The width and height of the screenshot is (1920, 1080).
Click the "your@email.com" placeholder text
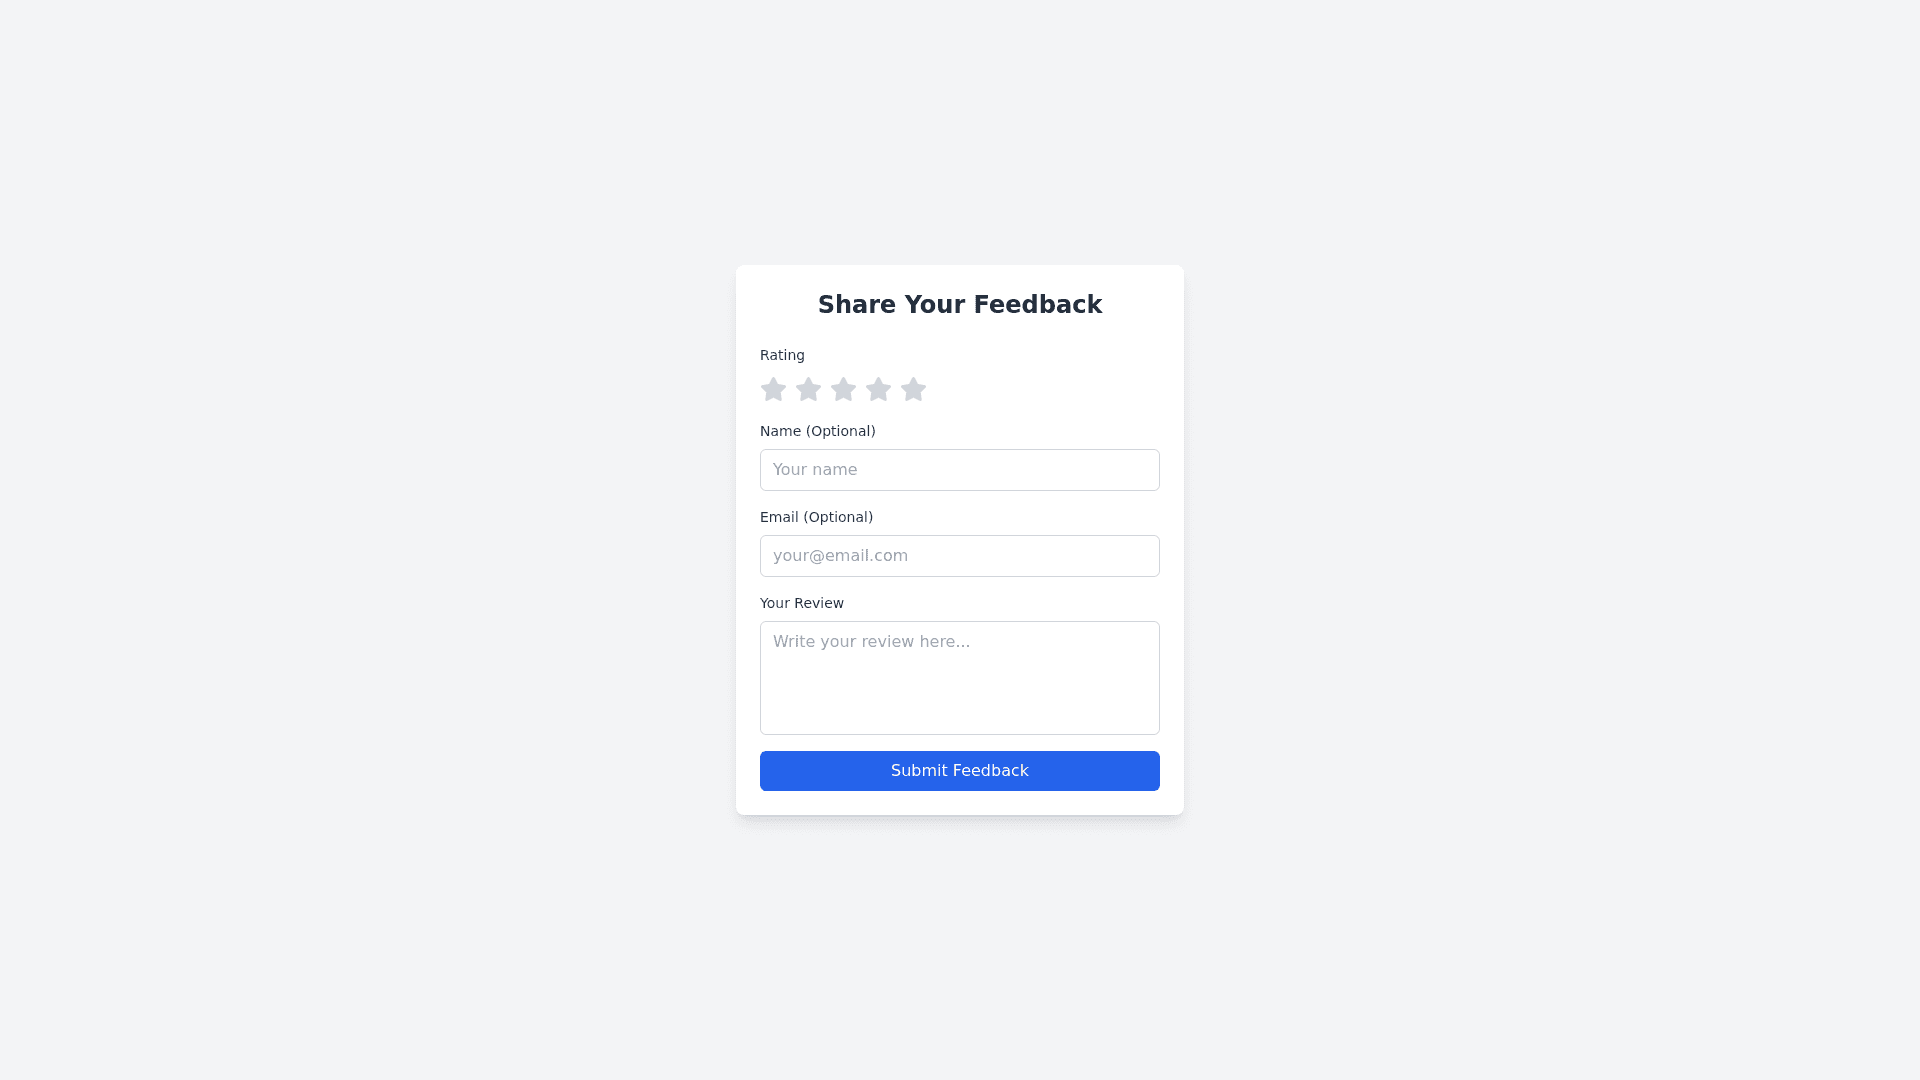[x=840, y=556]
